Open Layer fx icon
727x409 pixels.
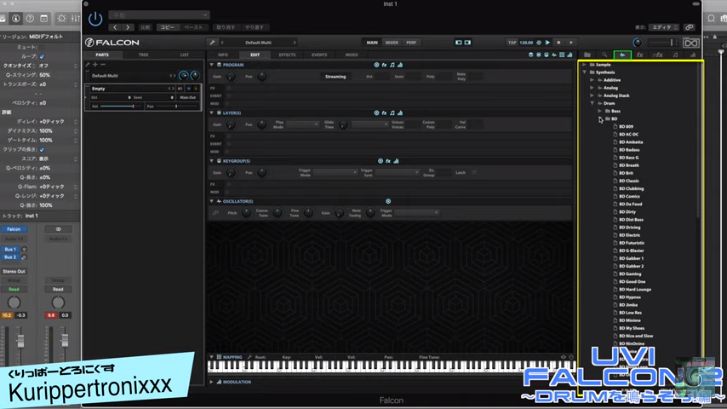[x=384, y=113]
